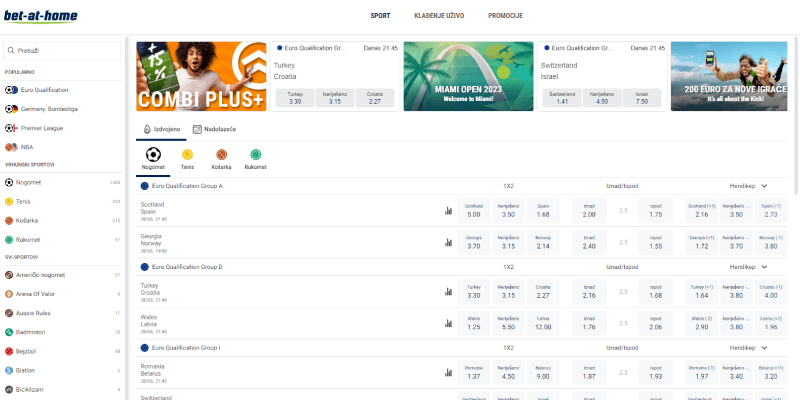Open statistics icon for Wales vs Latvia
This screenshot has height=400, width=800.
click(x=448, y=323)
